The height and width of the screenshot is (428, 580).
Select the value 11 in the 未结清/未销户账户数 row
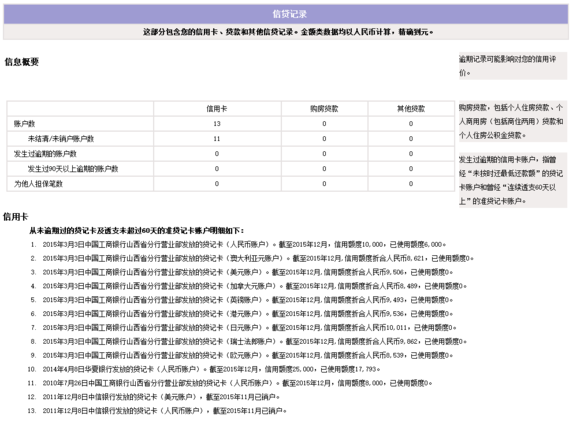coord(217,139)
